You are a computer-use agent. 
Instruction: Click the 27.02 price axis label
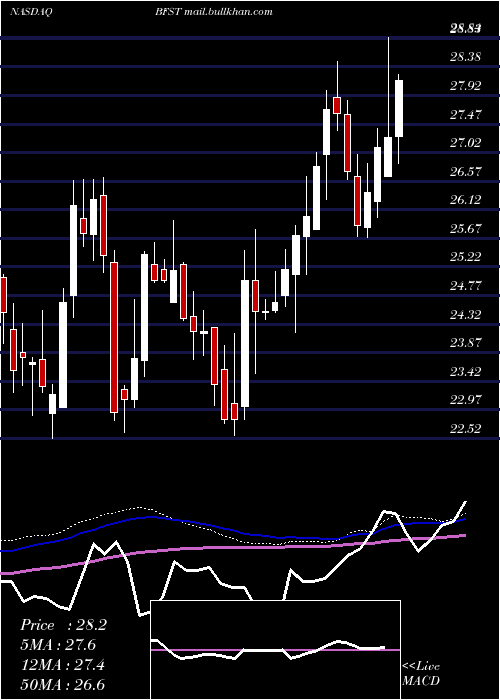coord(466,143)
